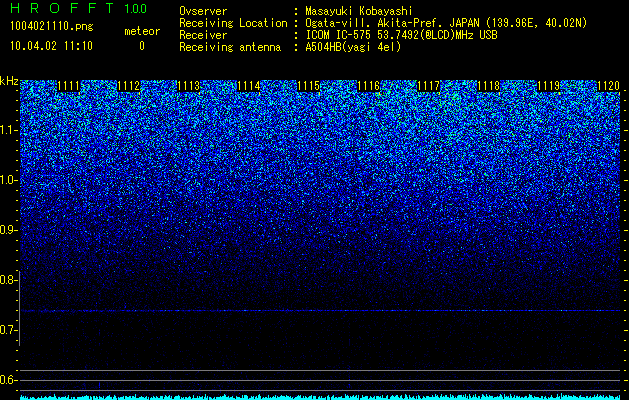Click the 0.6 frequency axis label
The height and width of the screenshot is (400, 629).
7,380
